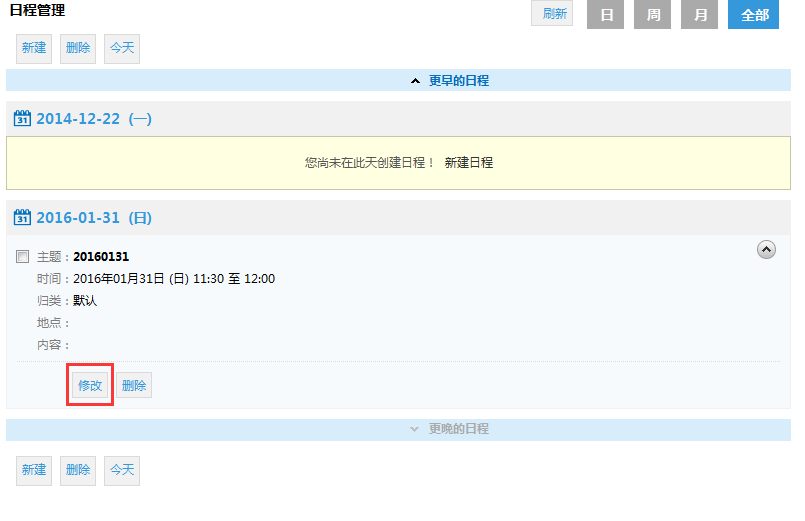Click the schedule subject 20160131
The width and height of the screenshot is (805, 521).
coord(101,257)
